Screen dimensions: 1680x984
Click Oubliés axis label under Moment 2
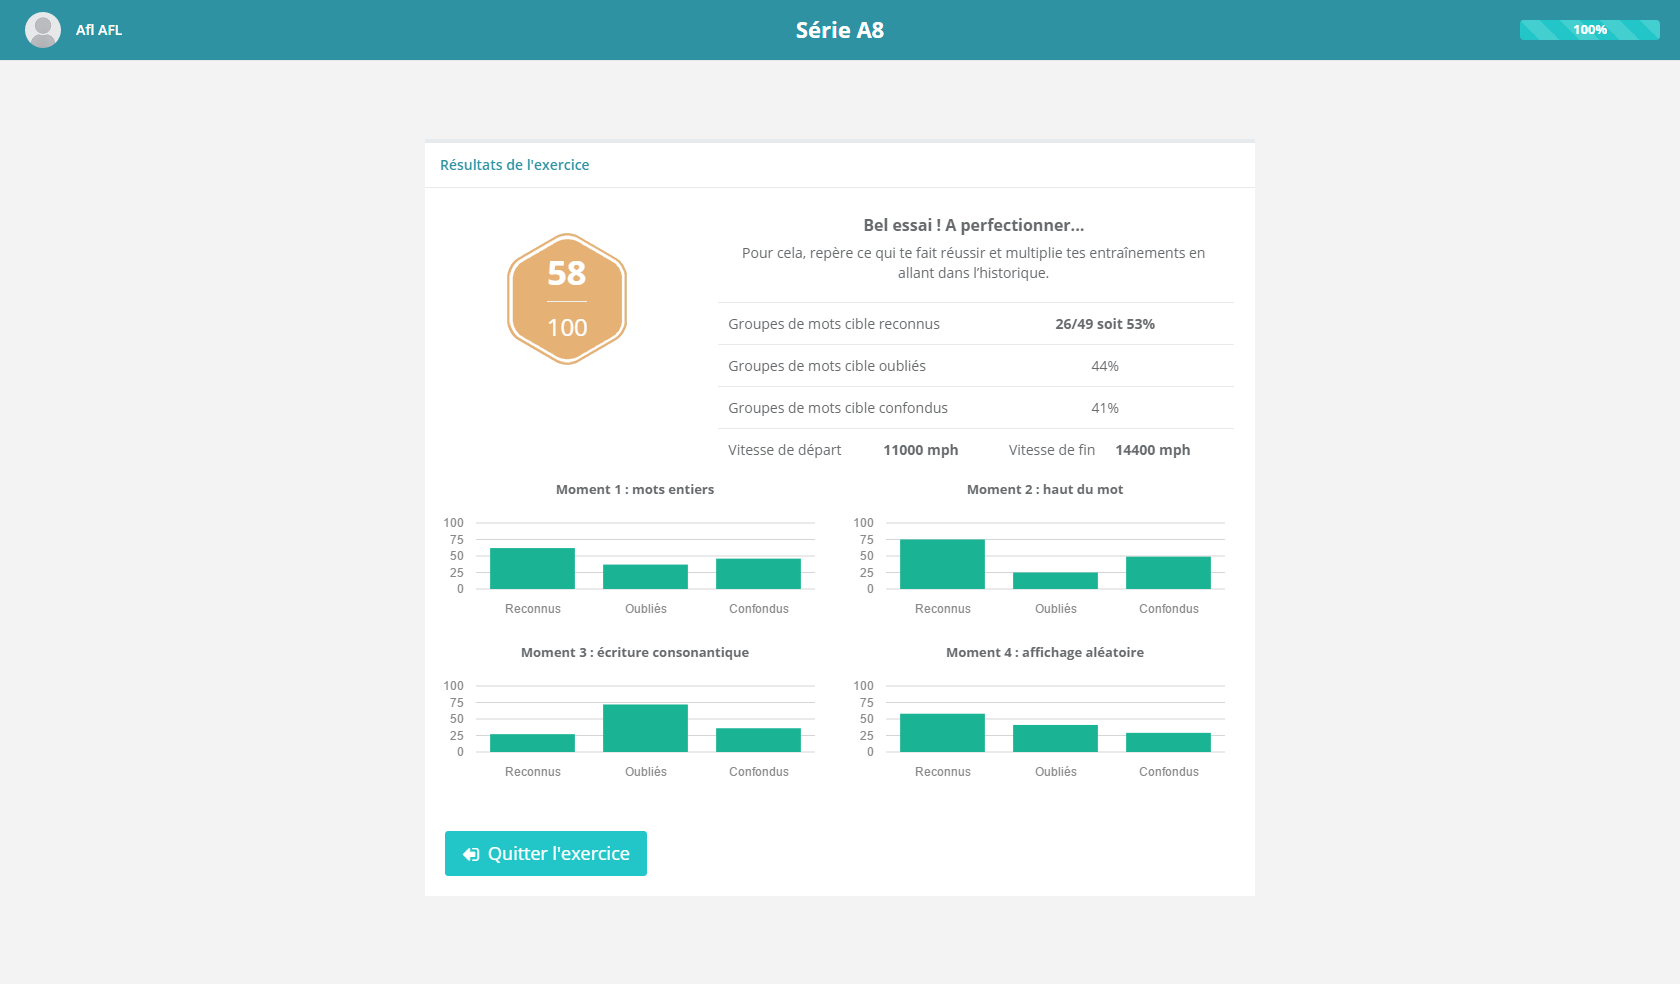(x=1056, y=609)
